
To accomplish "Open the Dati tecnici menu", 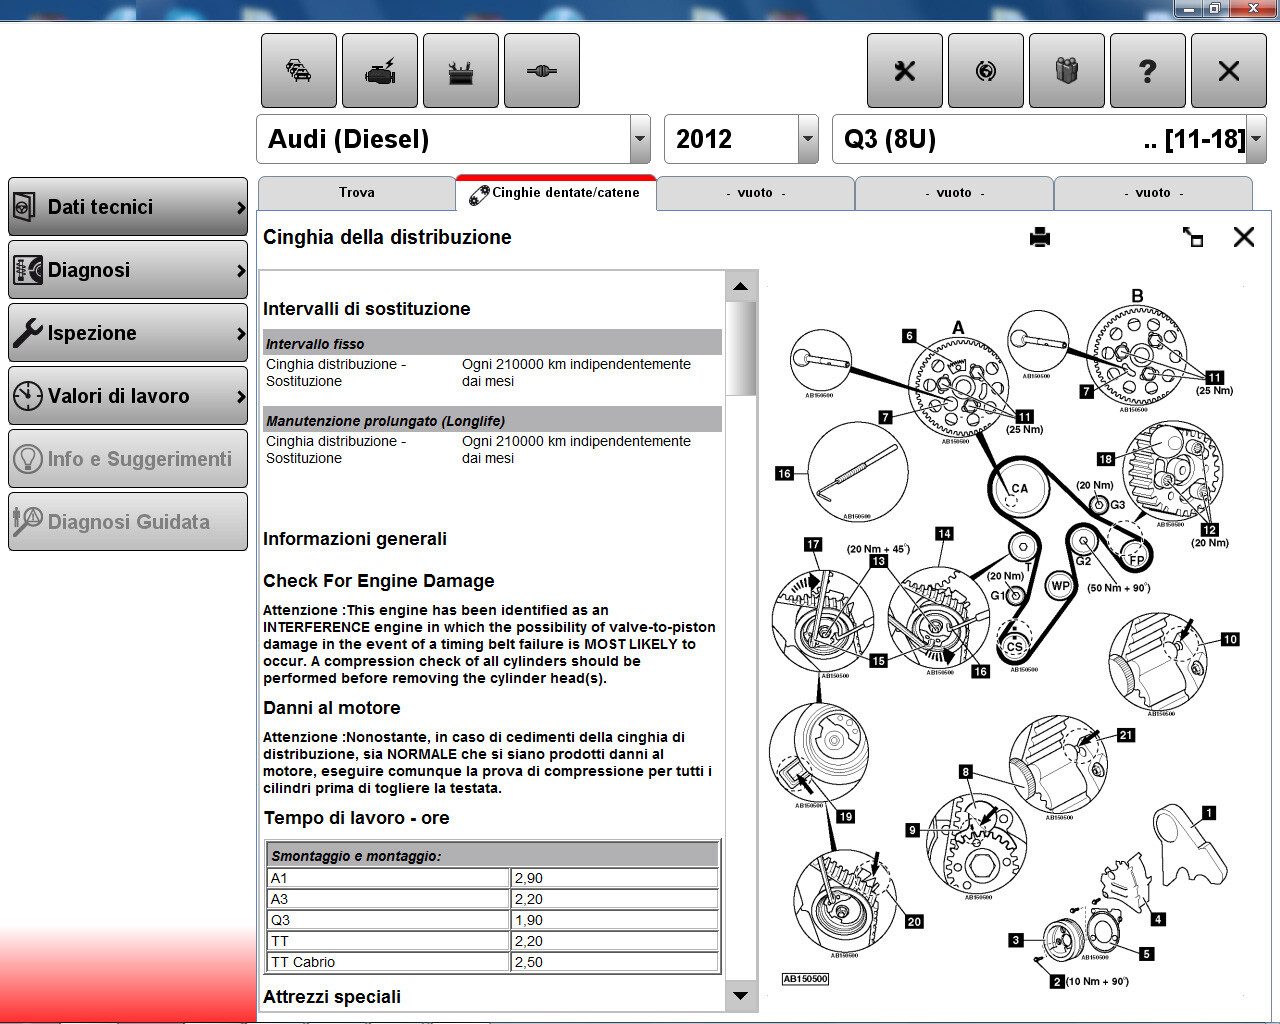I will (128, 207).
